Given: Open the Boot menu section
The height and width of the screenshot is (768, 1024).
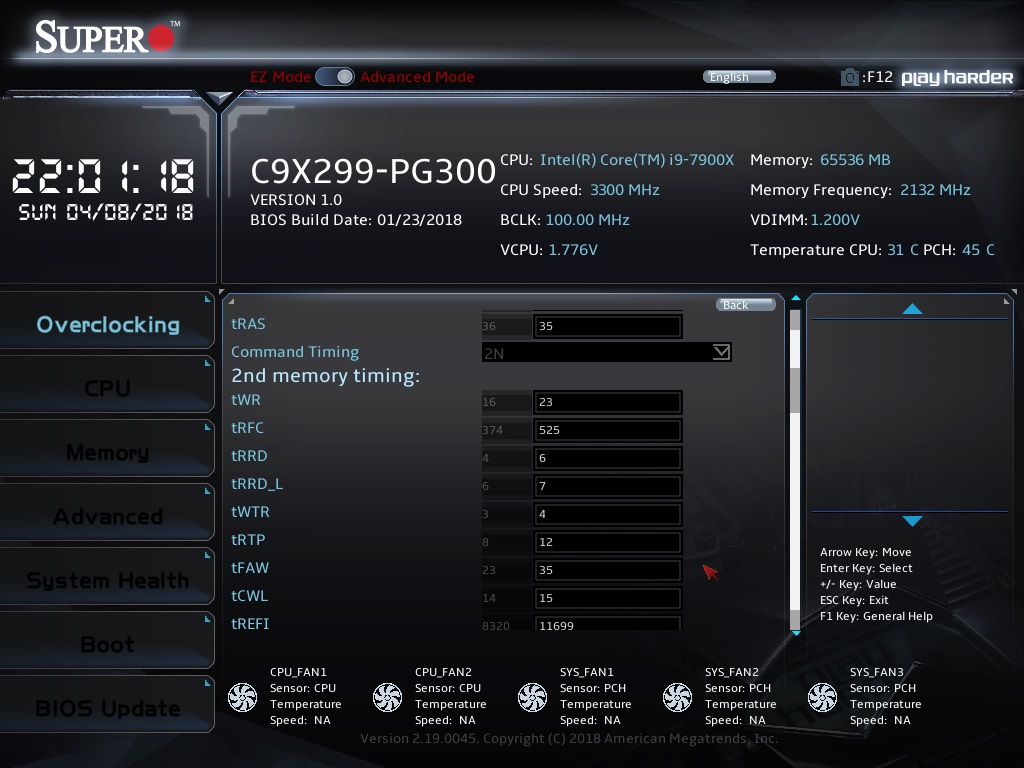Looking at the screenshot, I should tap(107, 645).
